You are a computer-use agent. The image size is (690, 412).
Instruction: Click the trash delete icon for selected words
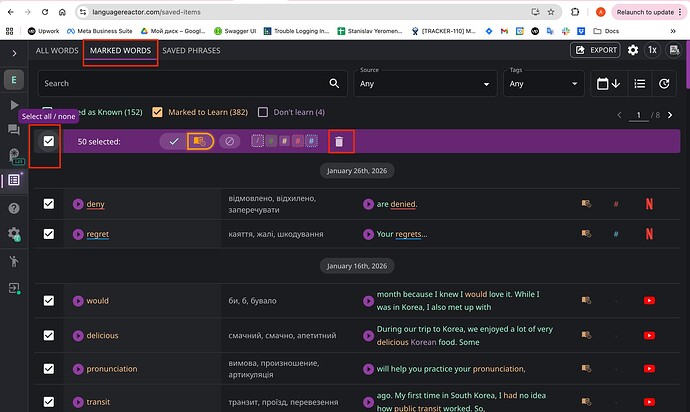click(338, 142)
